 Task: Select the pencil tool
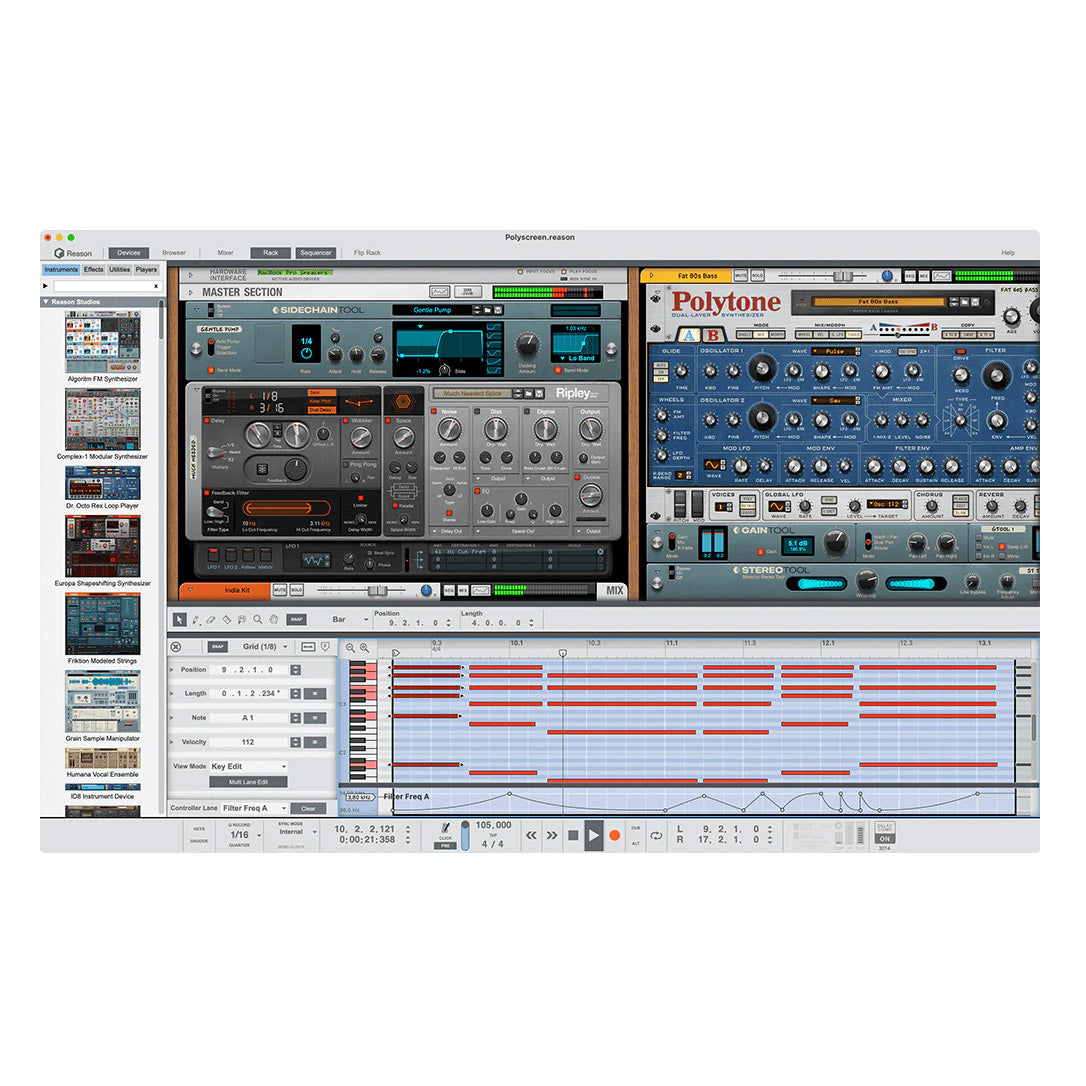coord(196,620)
